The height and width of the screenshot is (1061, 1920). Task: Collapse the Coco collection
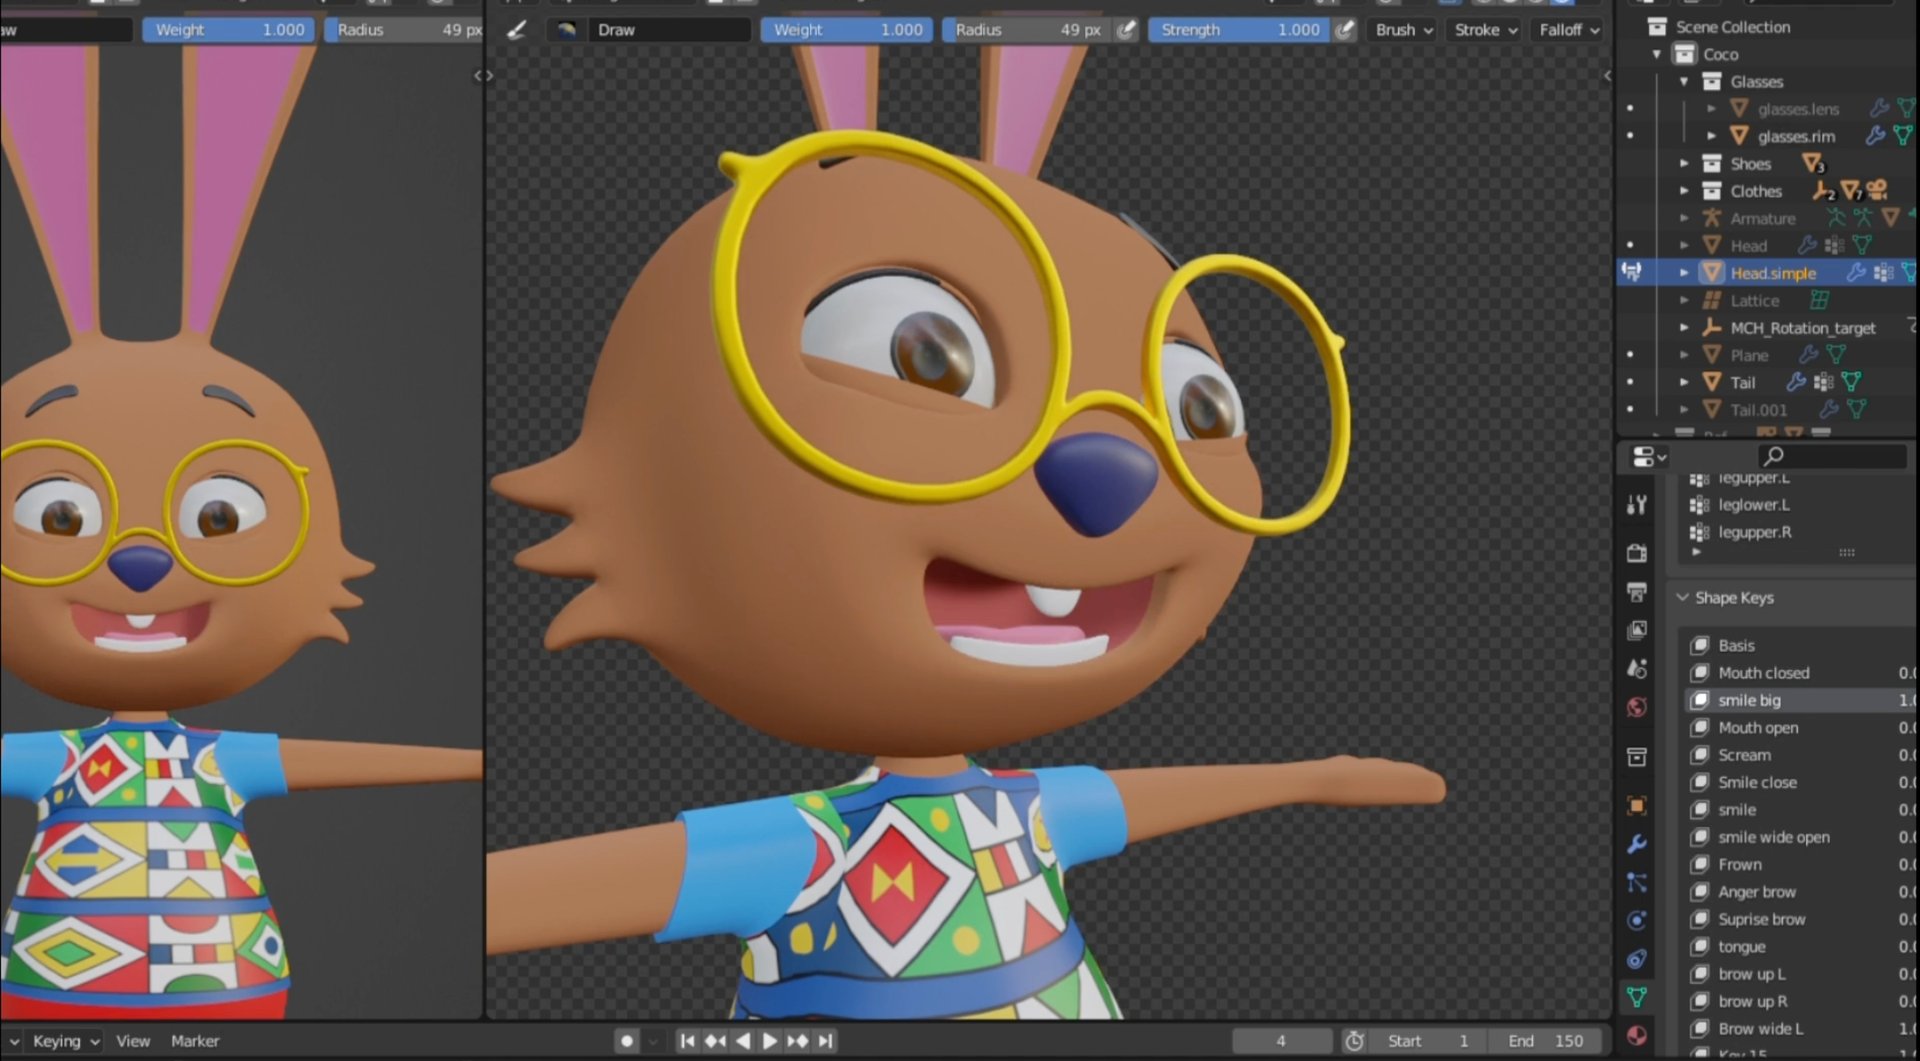[1657, 54]
